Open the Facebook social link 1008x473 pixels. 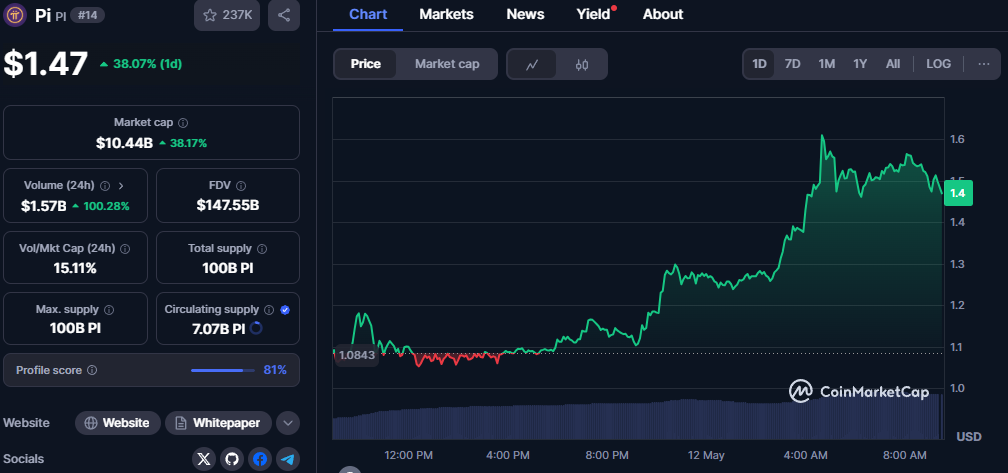[x=260, y=459]
